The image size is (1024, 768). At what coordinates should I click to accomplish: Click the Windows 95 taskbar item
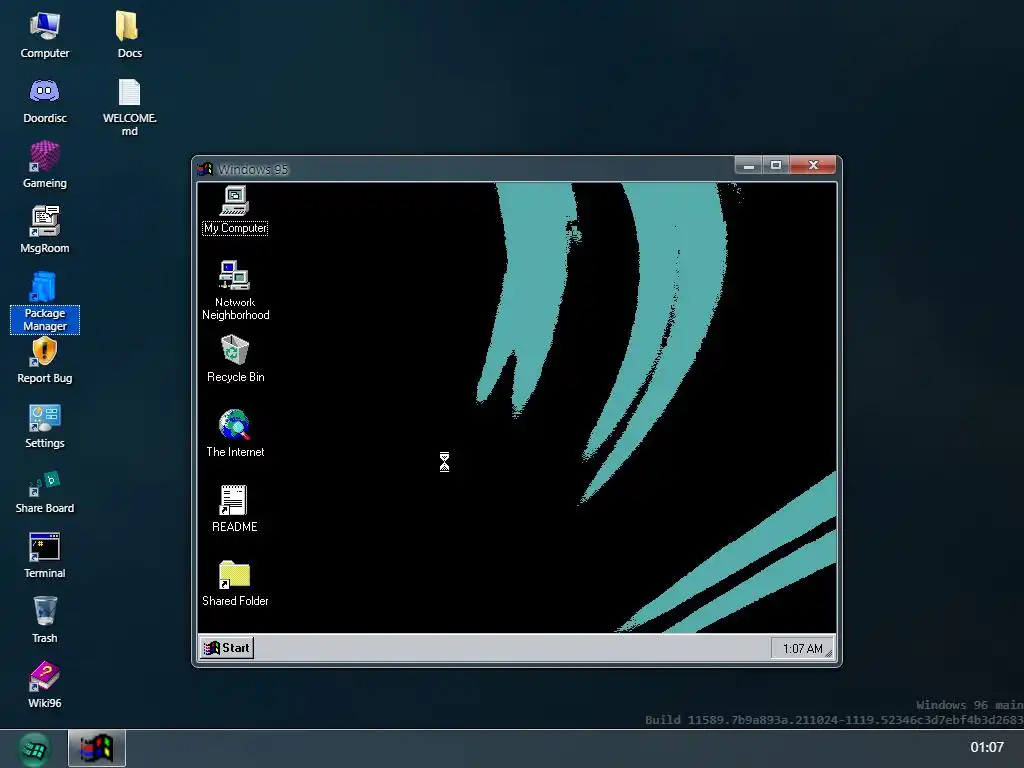[97, 748]
